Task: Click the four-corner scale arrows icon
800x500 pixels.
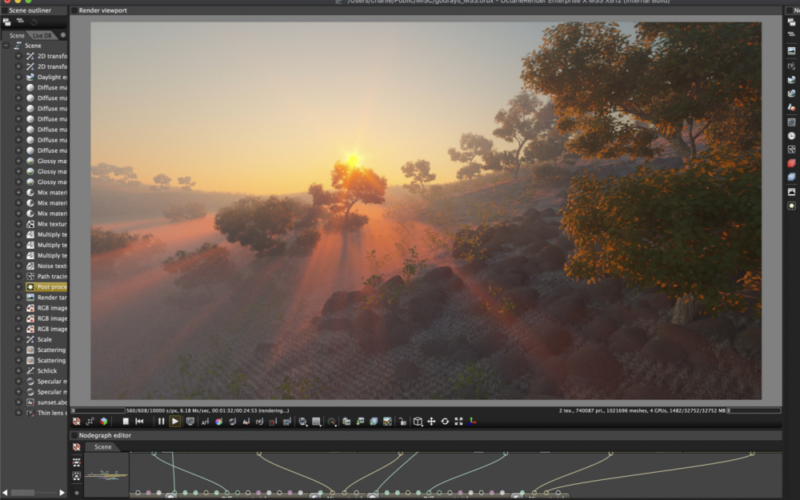Action: 459,421
